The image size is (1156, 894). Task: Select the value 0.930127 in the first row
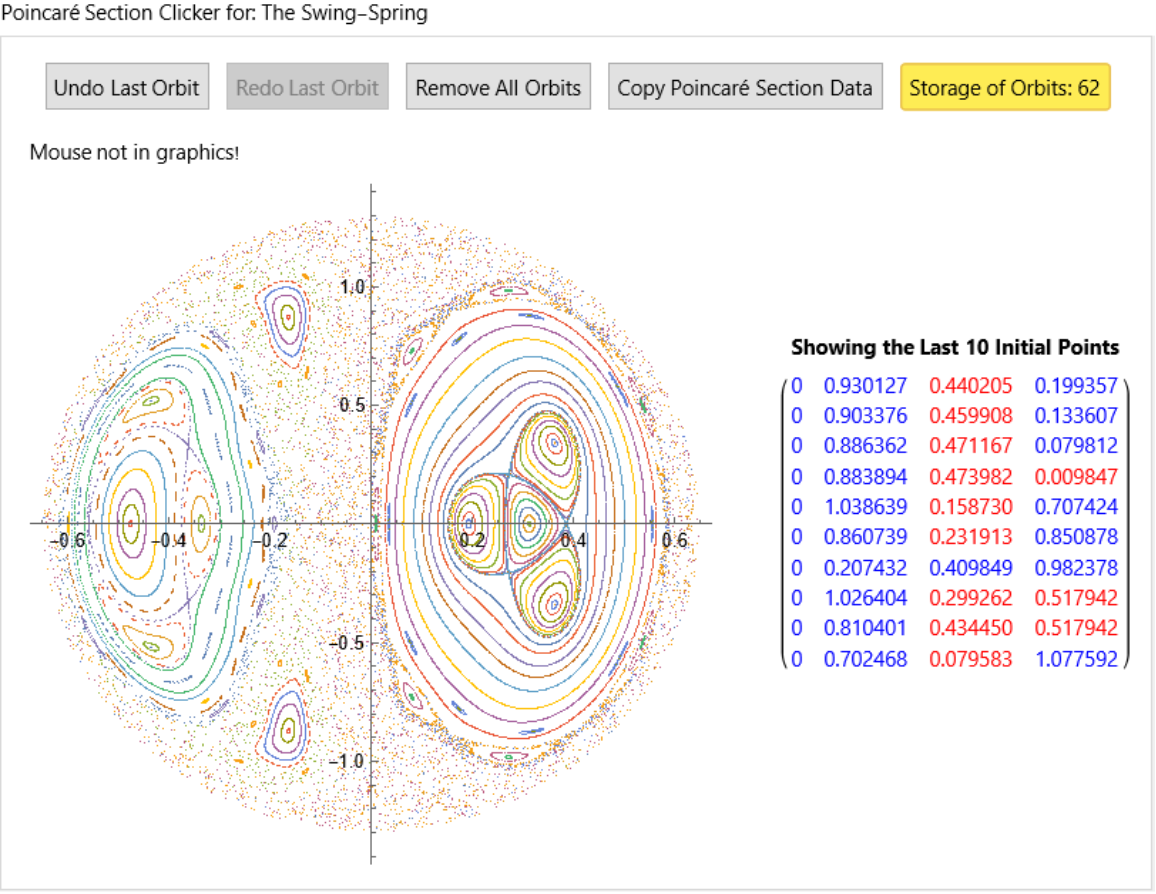point(865,386)
